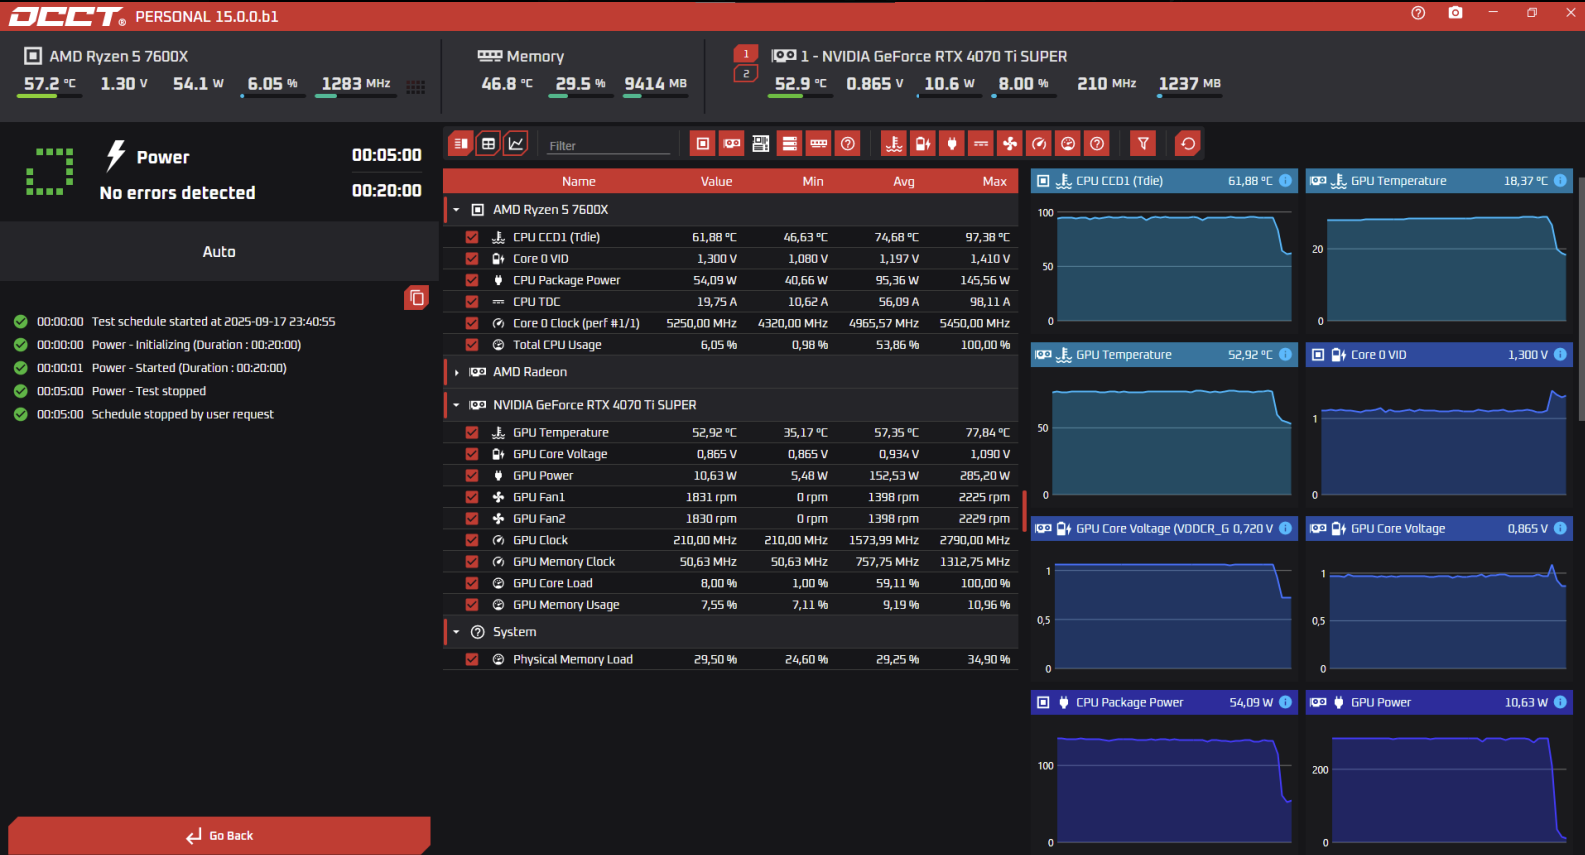1585x855 pixels.
Task: Click the 'Power - Test stopped' log entry
Action: coord(149,391)
